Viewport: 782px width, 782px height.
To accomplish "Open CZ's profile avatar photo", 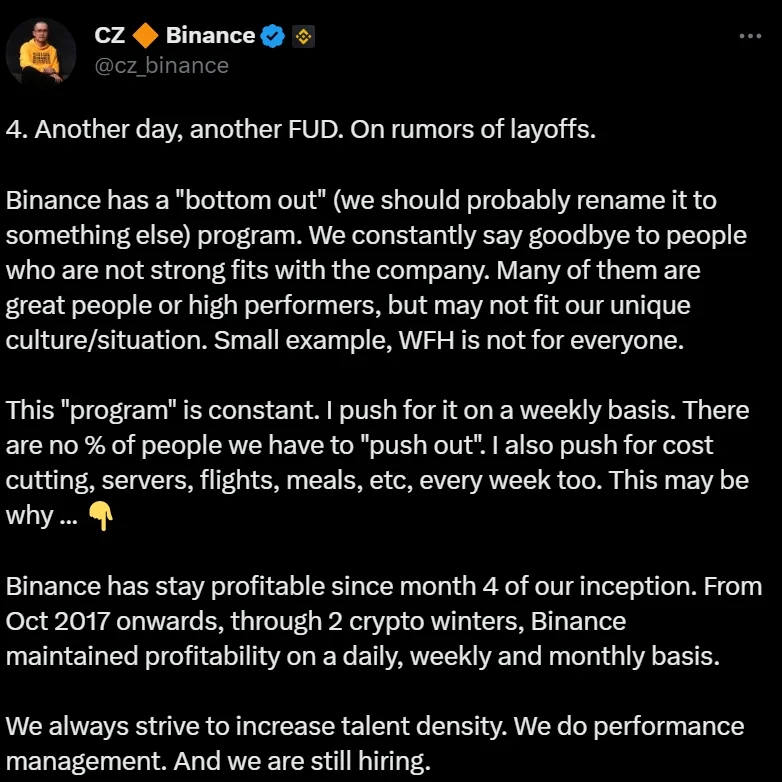I will 40,52.
